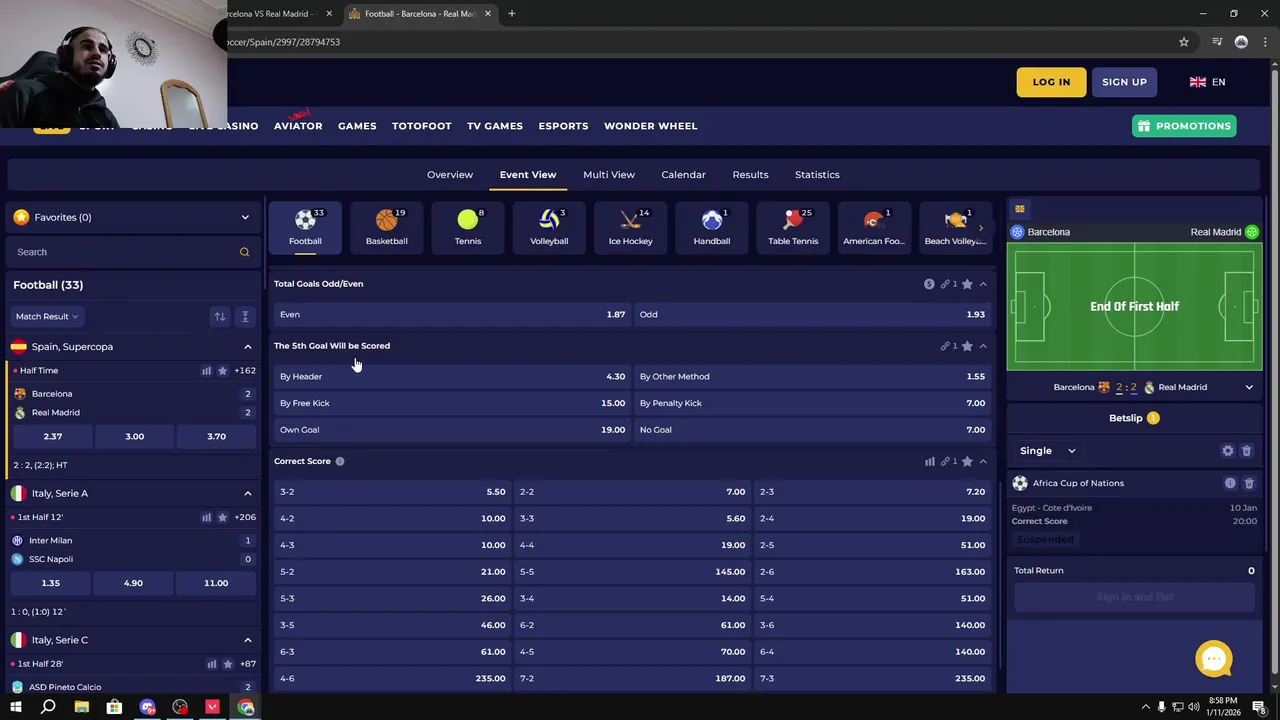The image size is (1280, 720).
Task: Open the EN language selector
Action: [1207, 82]
